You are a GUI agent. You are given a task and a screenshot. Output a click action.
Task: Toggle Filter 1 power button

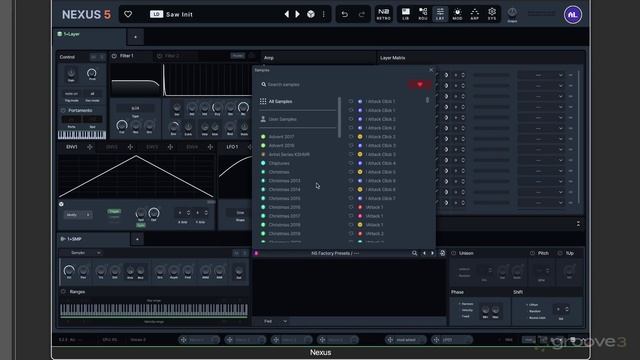pos(114,56)
